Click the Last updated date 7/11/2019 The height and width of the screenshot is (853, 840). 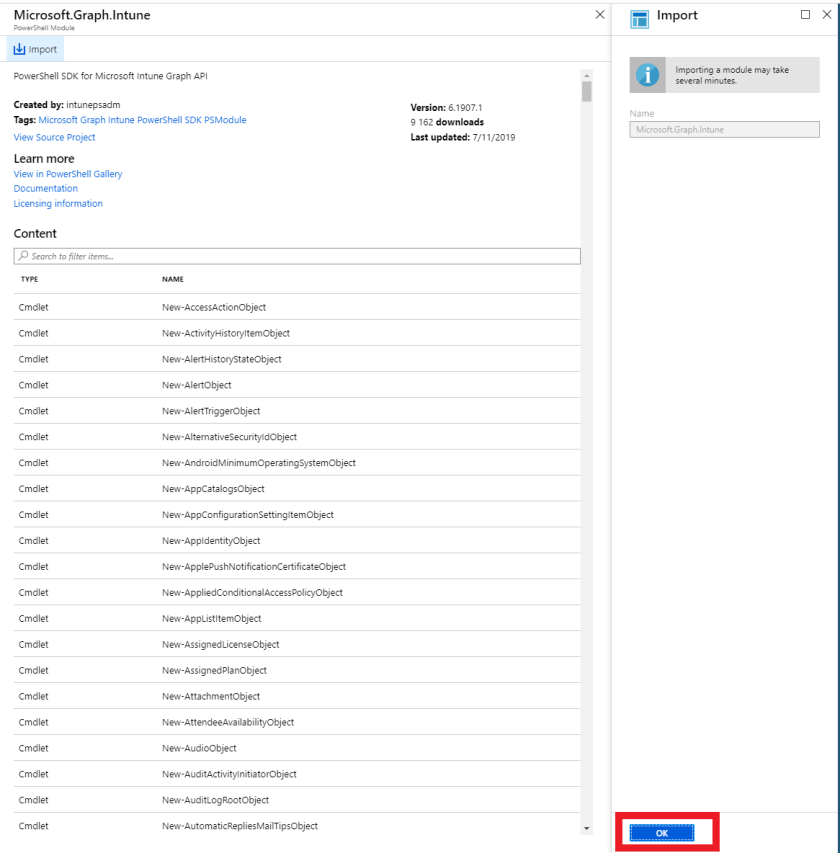pos(493,137)
